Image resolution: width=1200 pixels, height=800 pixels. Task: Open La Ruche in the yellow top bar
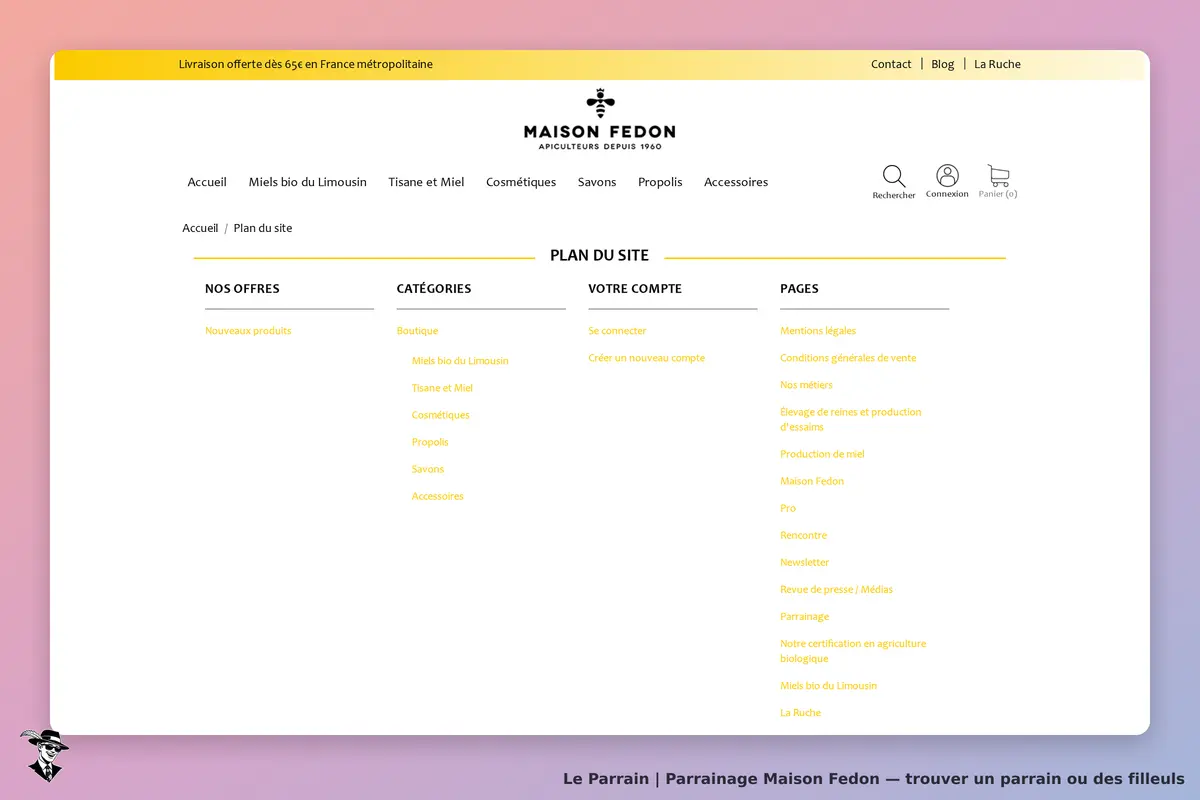coord(998,64)
